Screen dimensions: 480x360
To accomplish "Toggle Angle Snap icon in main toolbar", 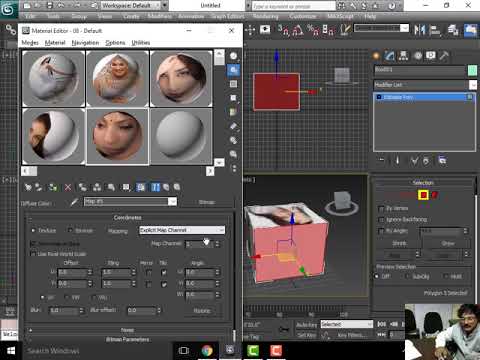I will coord(298,30).
